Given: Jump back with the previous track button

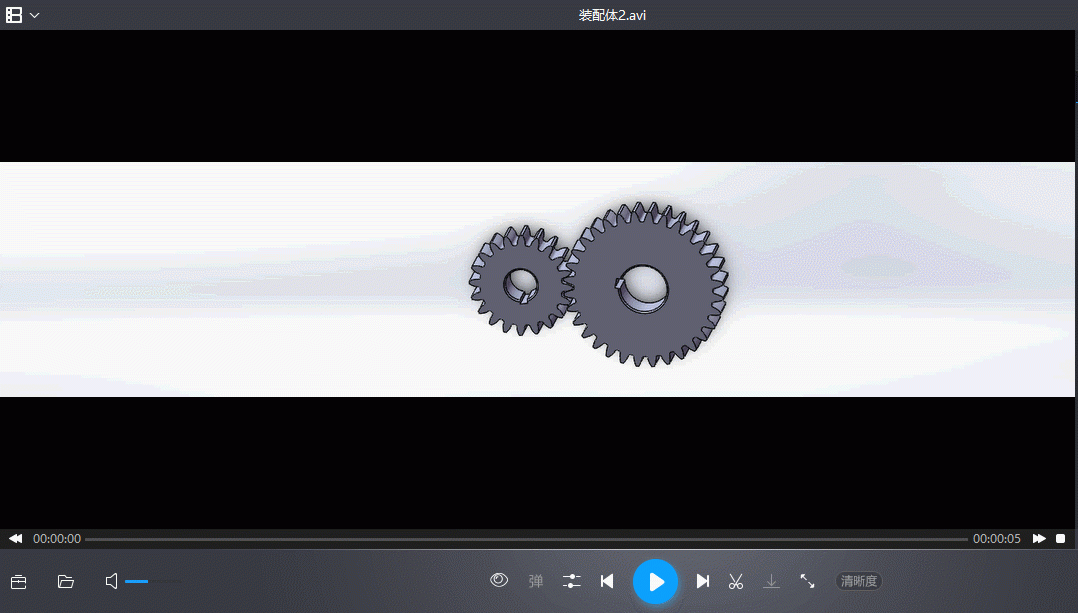Looking at the screenshot, I should (607, 581).
